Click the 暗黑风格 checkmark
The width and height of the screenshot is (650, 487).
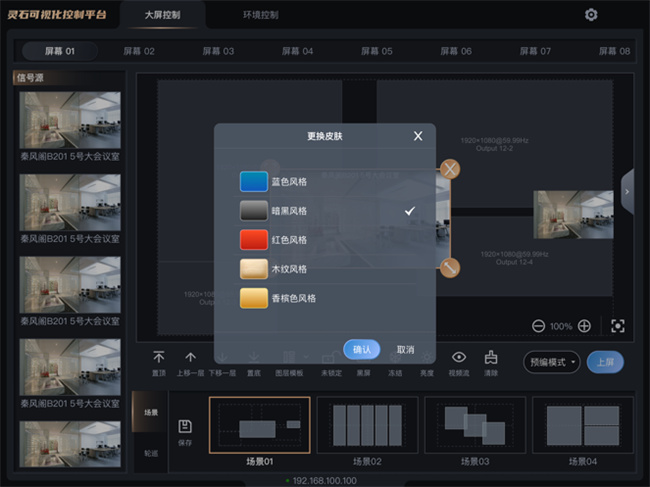(x=410, y=211)
